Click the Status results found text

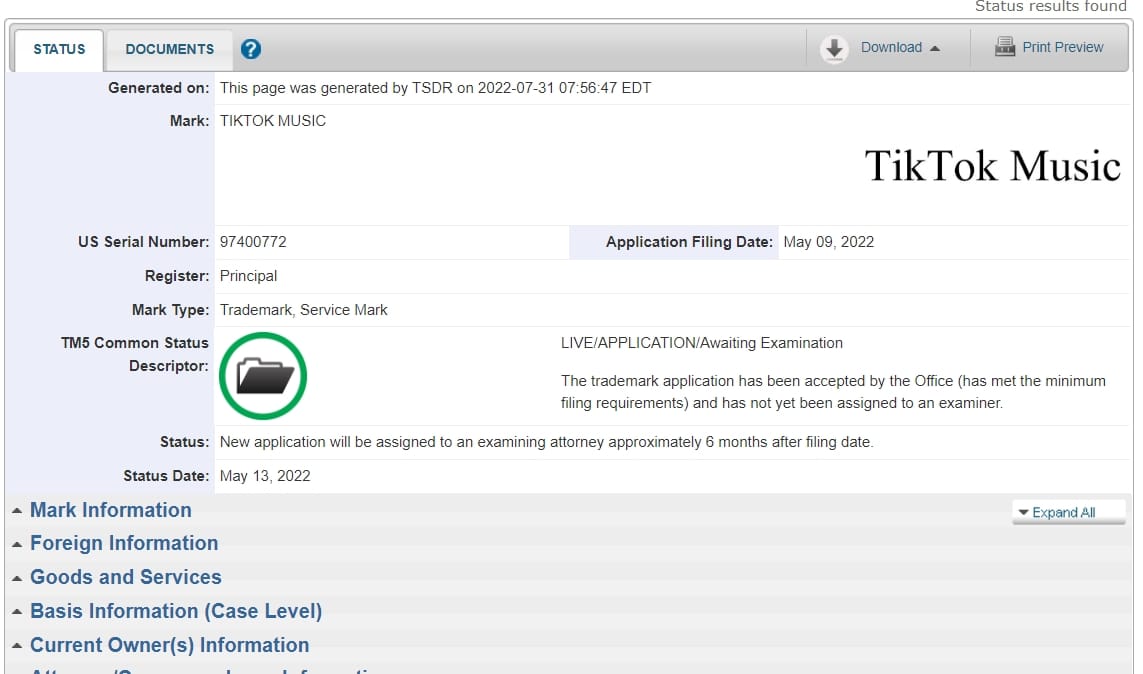tap(1050, 7)
